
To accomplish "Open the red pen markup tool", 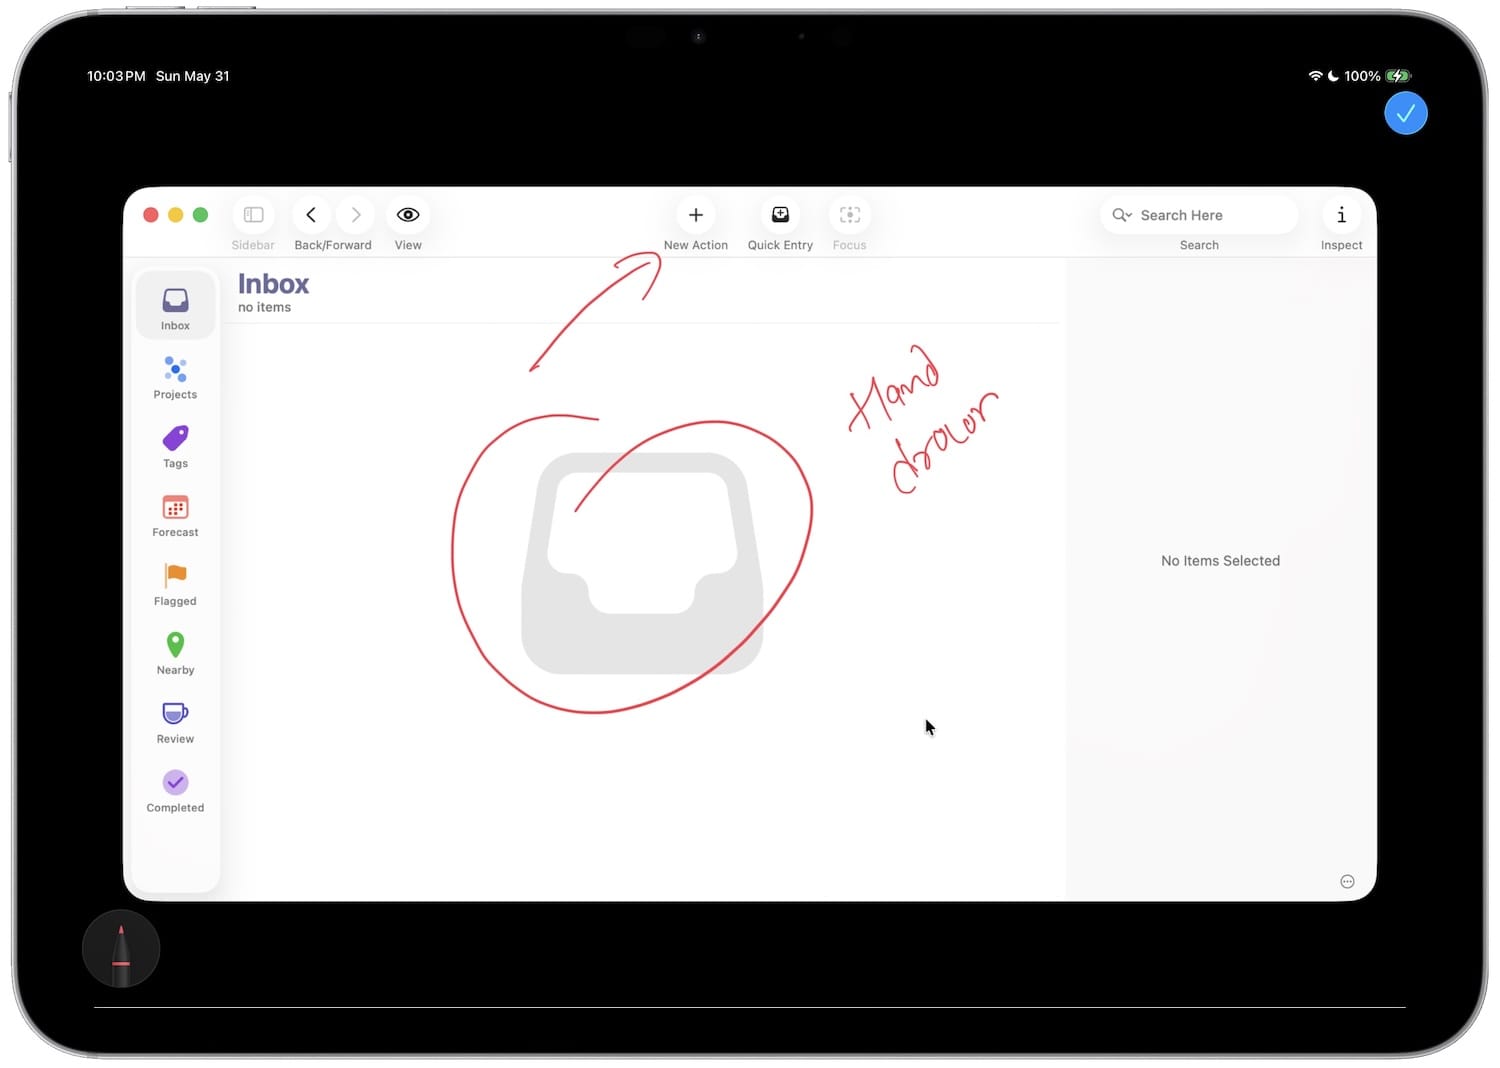I will 121,948.
